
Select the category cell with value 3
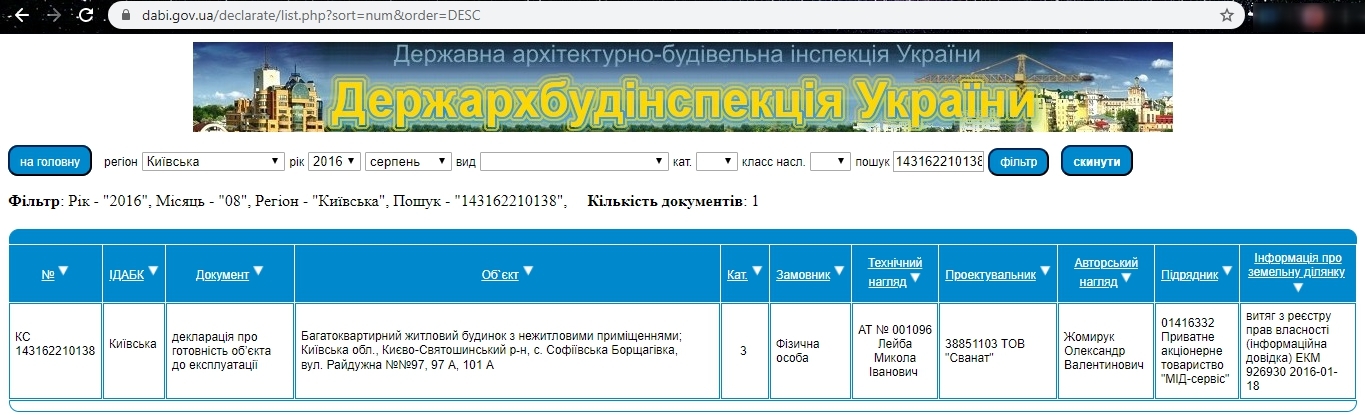click(x=743, y=351)
